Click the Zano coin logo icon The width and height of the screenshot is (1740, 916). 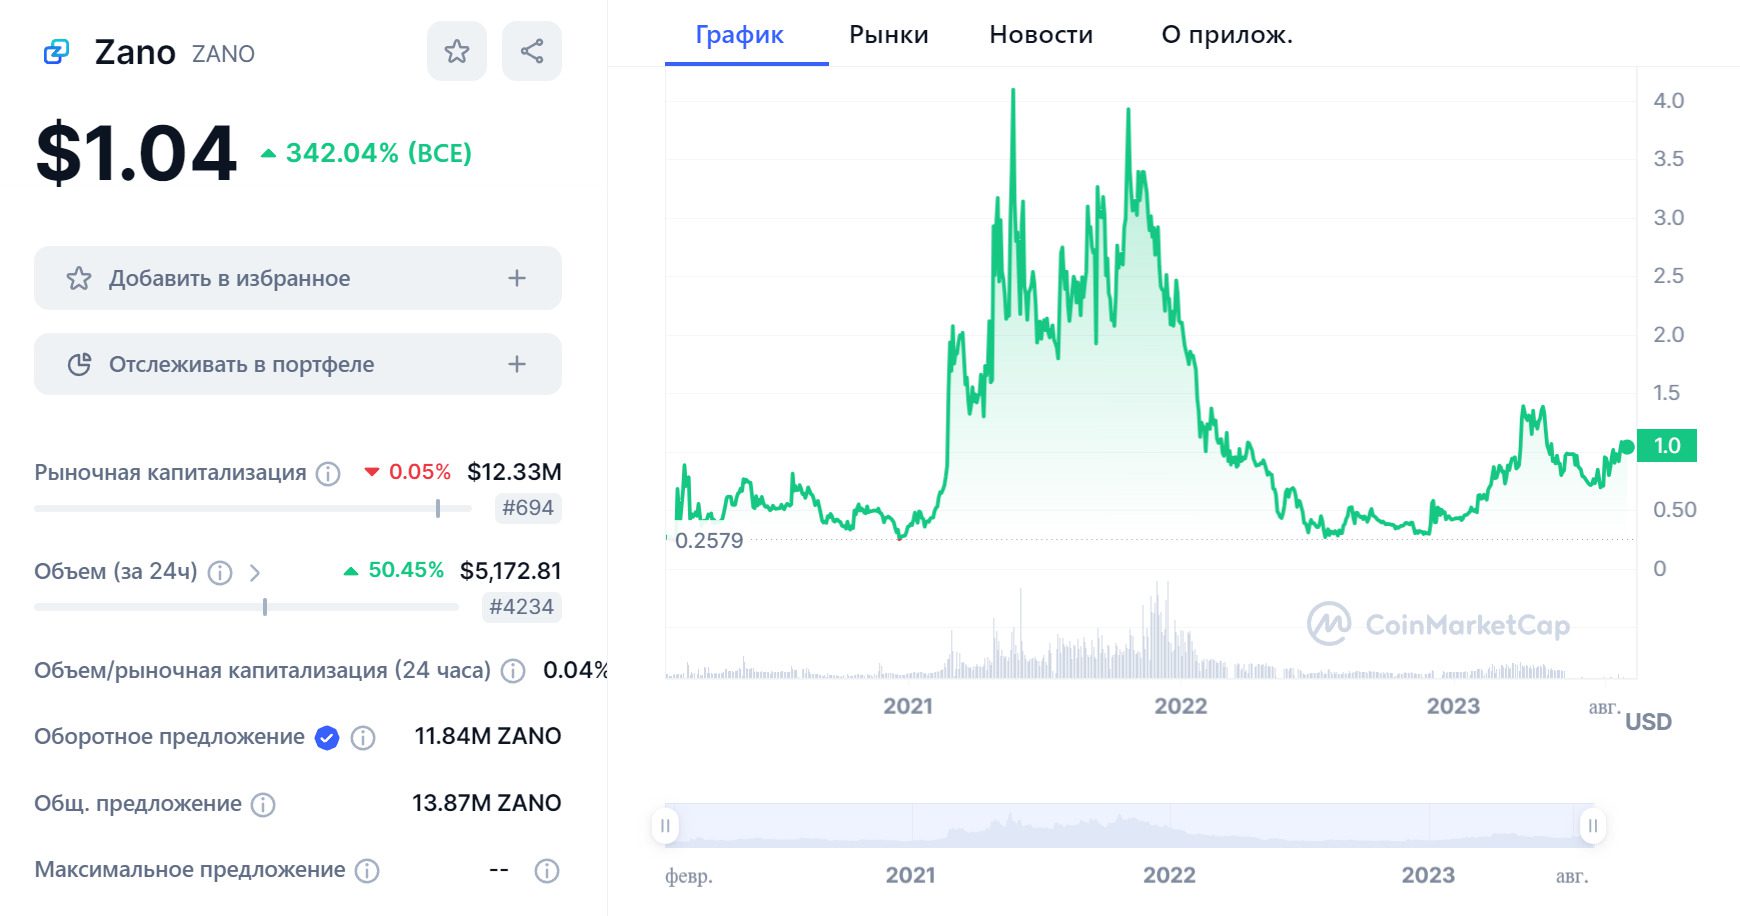click(x=57, y=52)
